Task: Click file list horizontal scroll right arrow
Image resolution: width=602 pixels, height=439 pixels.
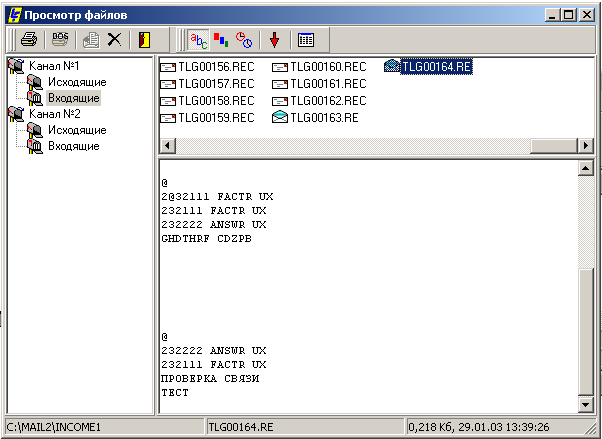Action: pyautogui.click(x=586, y=146)
